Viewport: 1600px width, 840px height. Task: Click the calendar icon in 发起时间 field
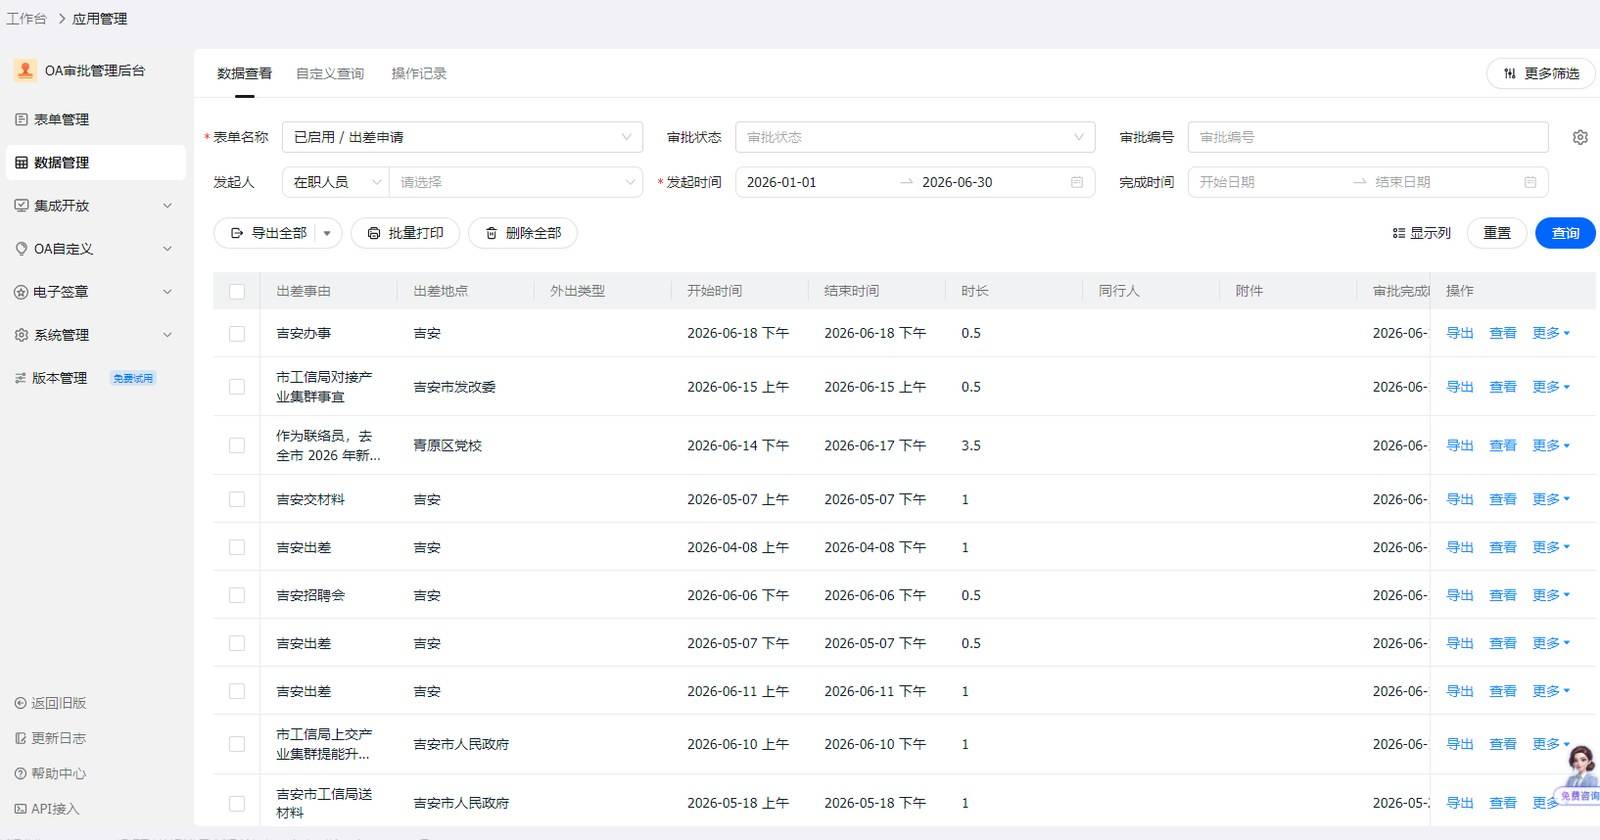[x=1077, y=182]
